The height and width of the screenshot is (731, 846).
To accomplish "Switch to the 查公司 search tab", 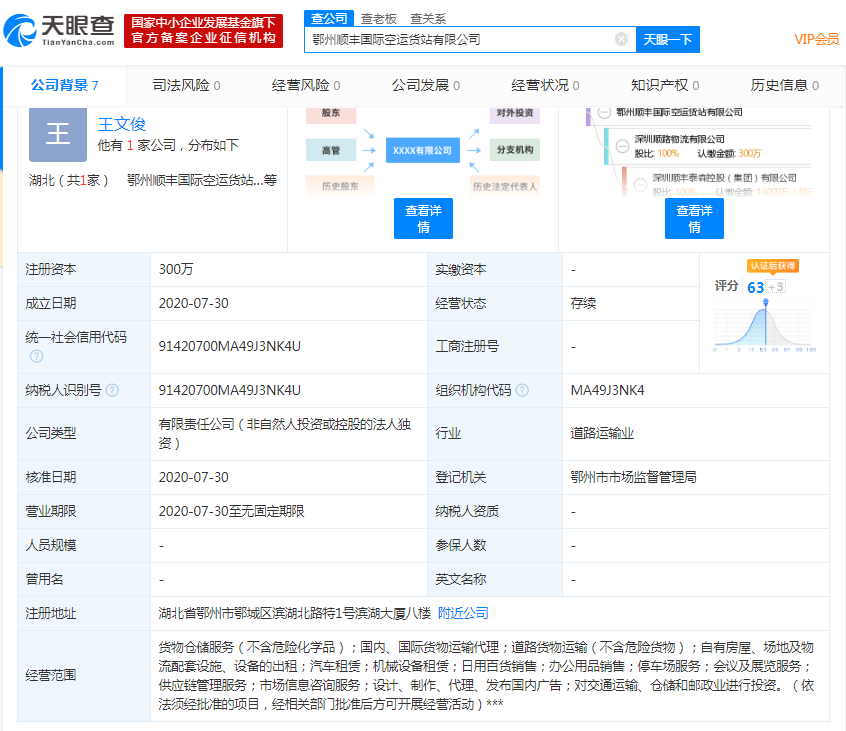I will (329, 18).
